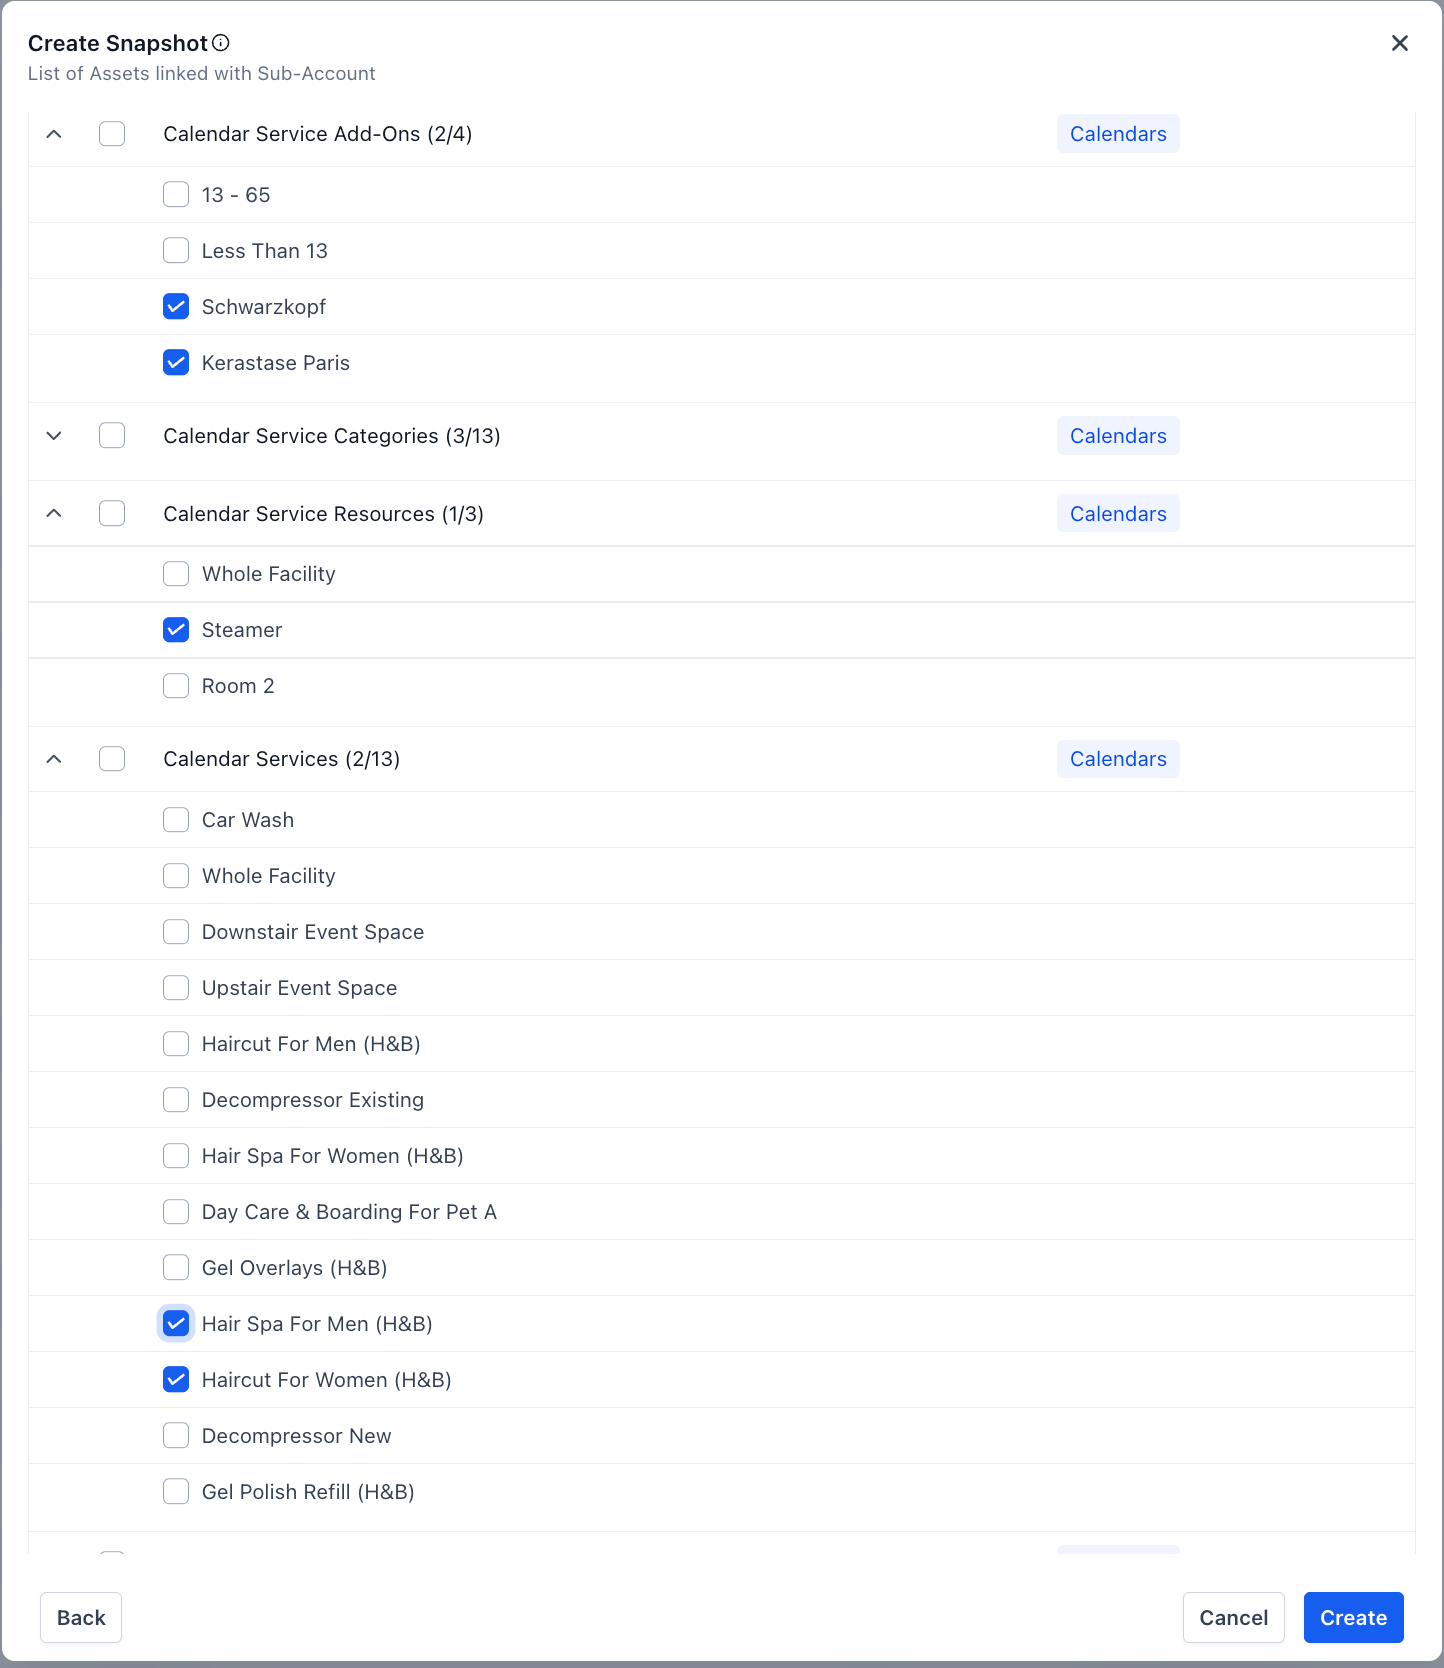Cancel the snapshot creation
Screen dimensions: 1444x1668
(x=1233, y=1618)
